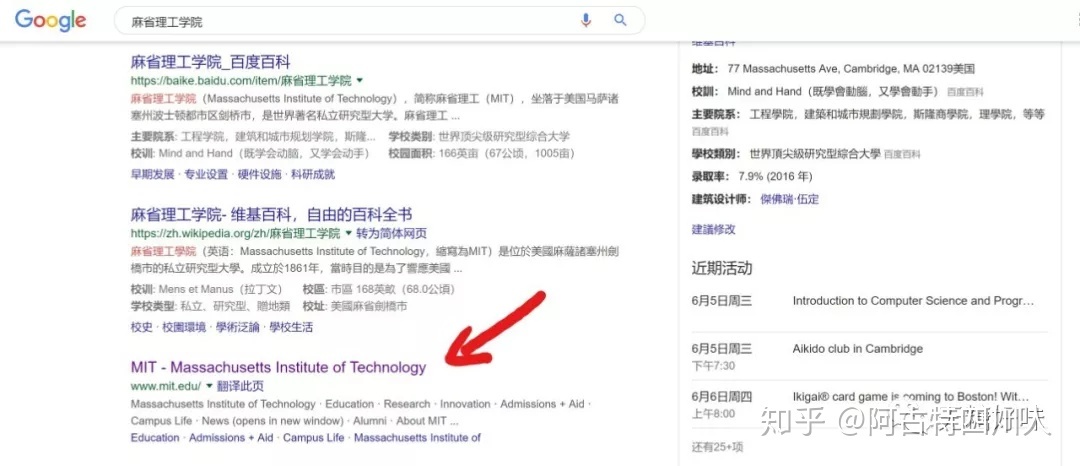This screenshot has width=1080, height=466.
Task: Focus the search box containing 麻省理工学院
Action: tap(379, 21)
